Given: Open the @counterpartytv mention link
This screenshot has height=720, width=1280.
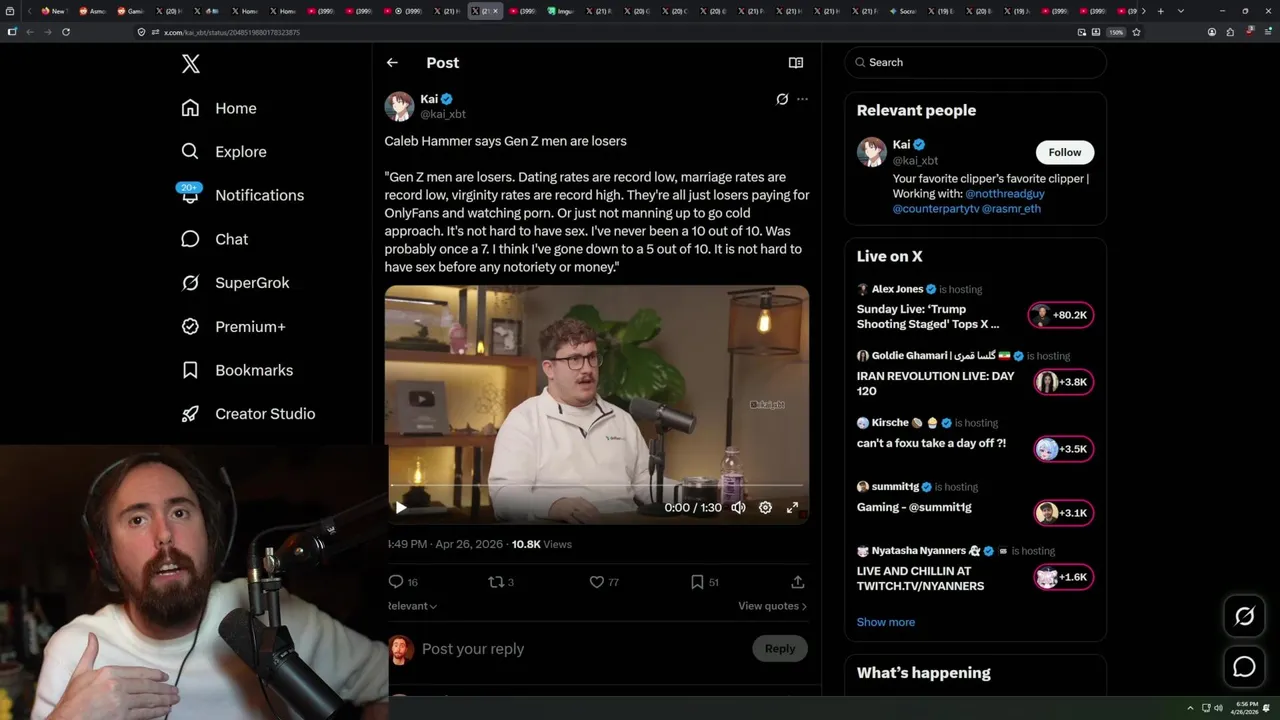Looking at the screenshot, I should pos(936,209).
